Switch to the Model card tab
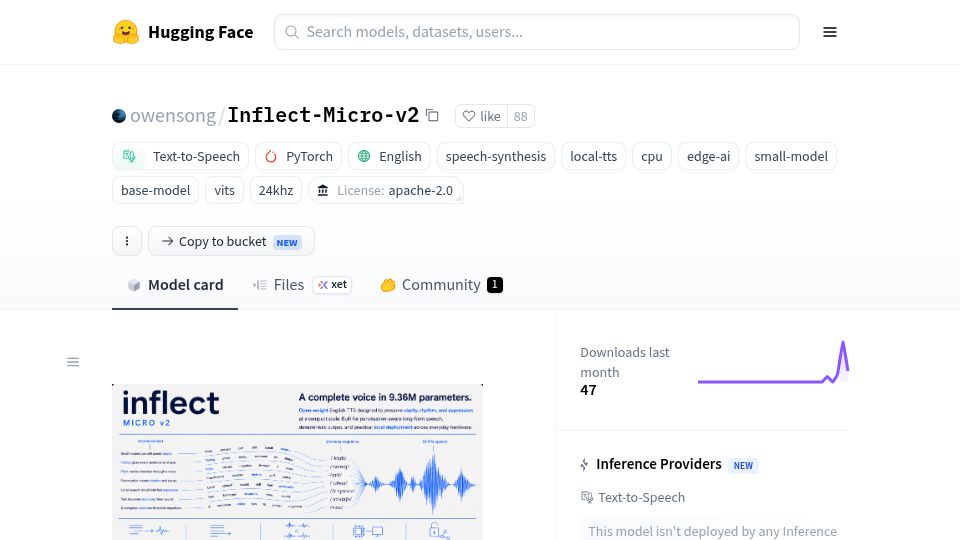Image resolution: width=960 pixels, height=540 pixels. 175,285
